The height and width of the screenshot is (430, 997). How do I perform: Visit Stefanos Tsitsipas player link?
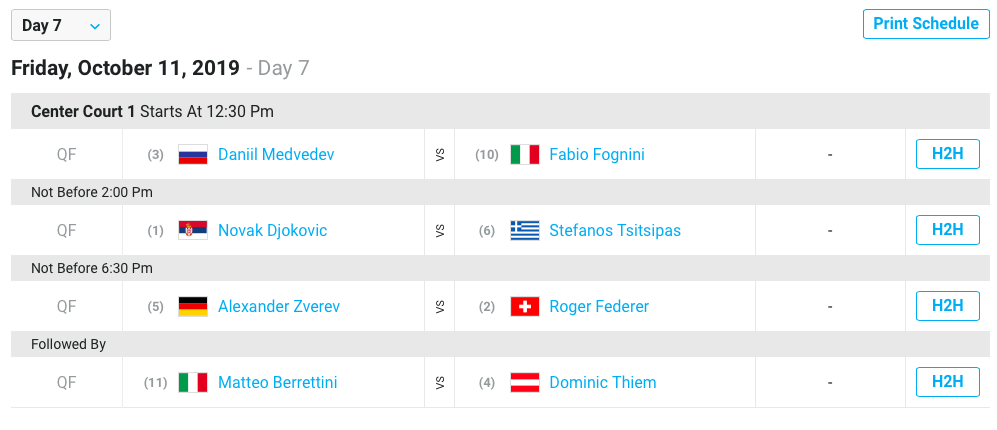(615, 230)
